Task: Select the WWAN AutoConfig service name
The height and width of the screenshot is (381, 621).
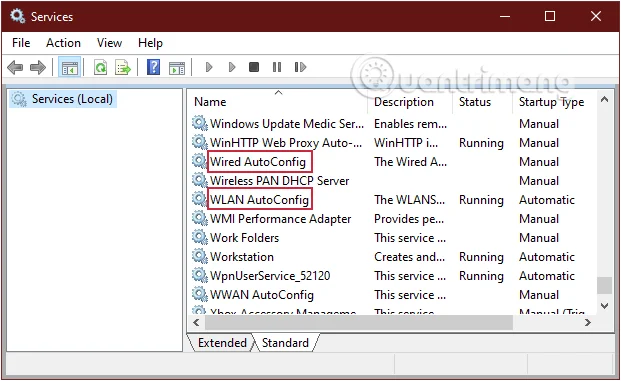Action: pyautogui.click(x=262, y=295)
